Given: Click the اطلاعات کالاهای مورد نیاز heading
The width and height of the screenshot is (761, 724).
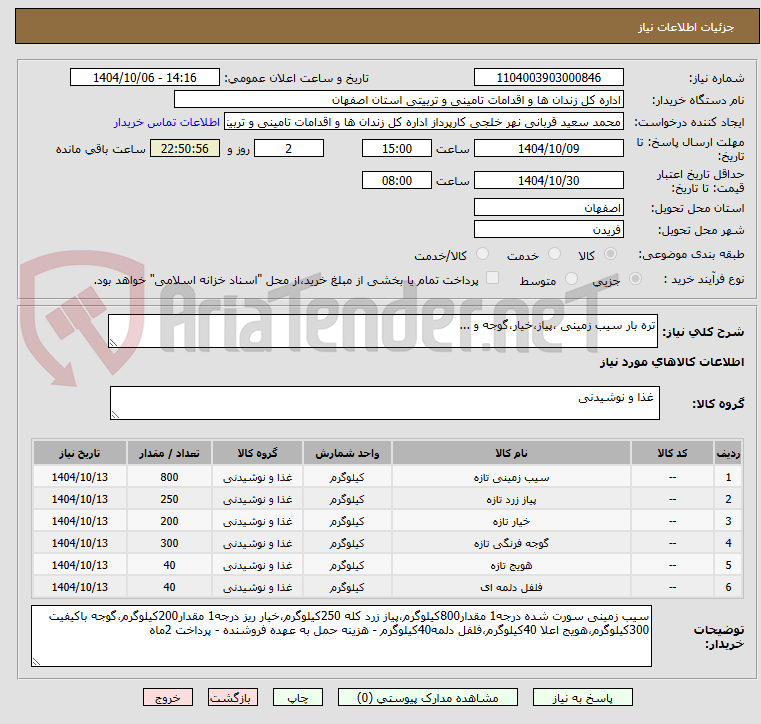Looking at the screenshot, I should click(x=672, y=362).
